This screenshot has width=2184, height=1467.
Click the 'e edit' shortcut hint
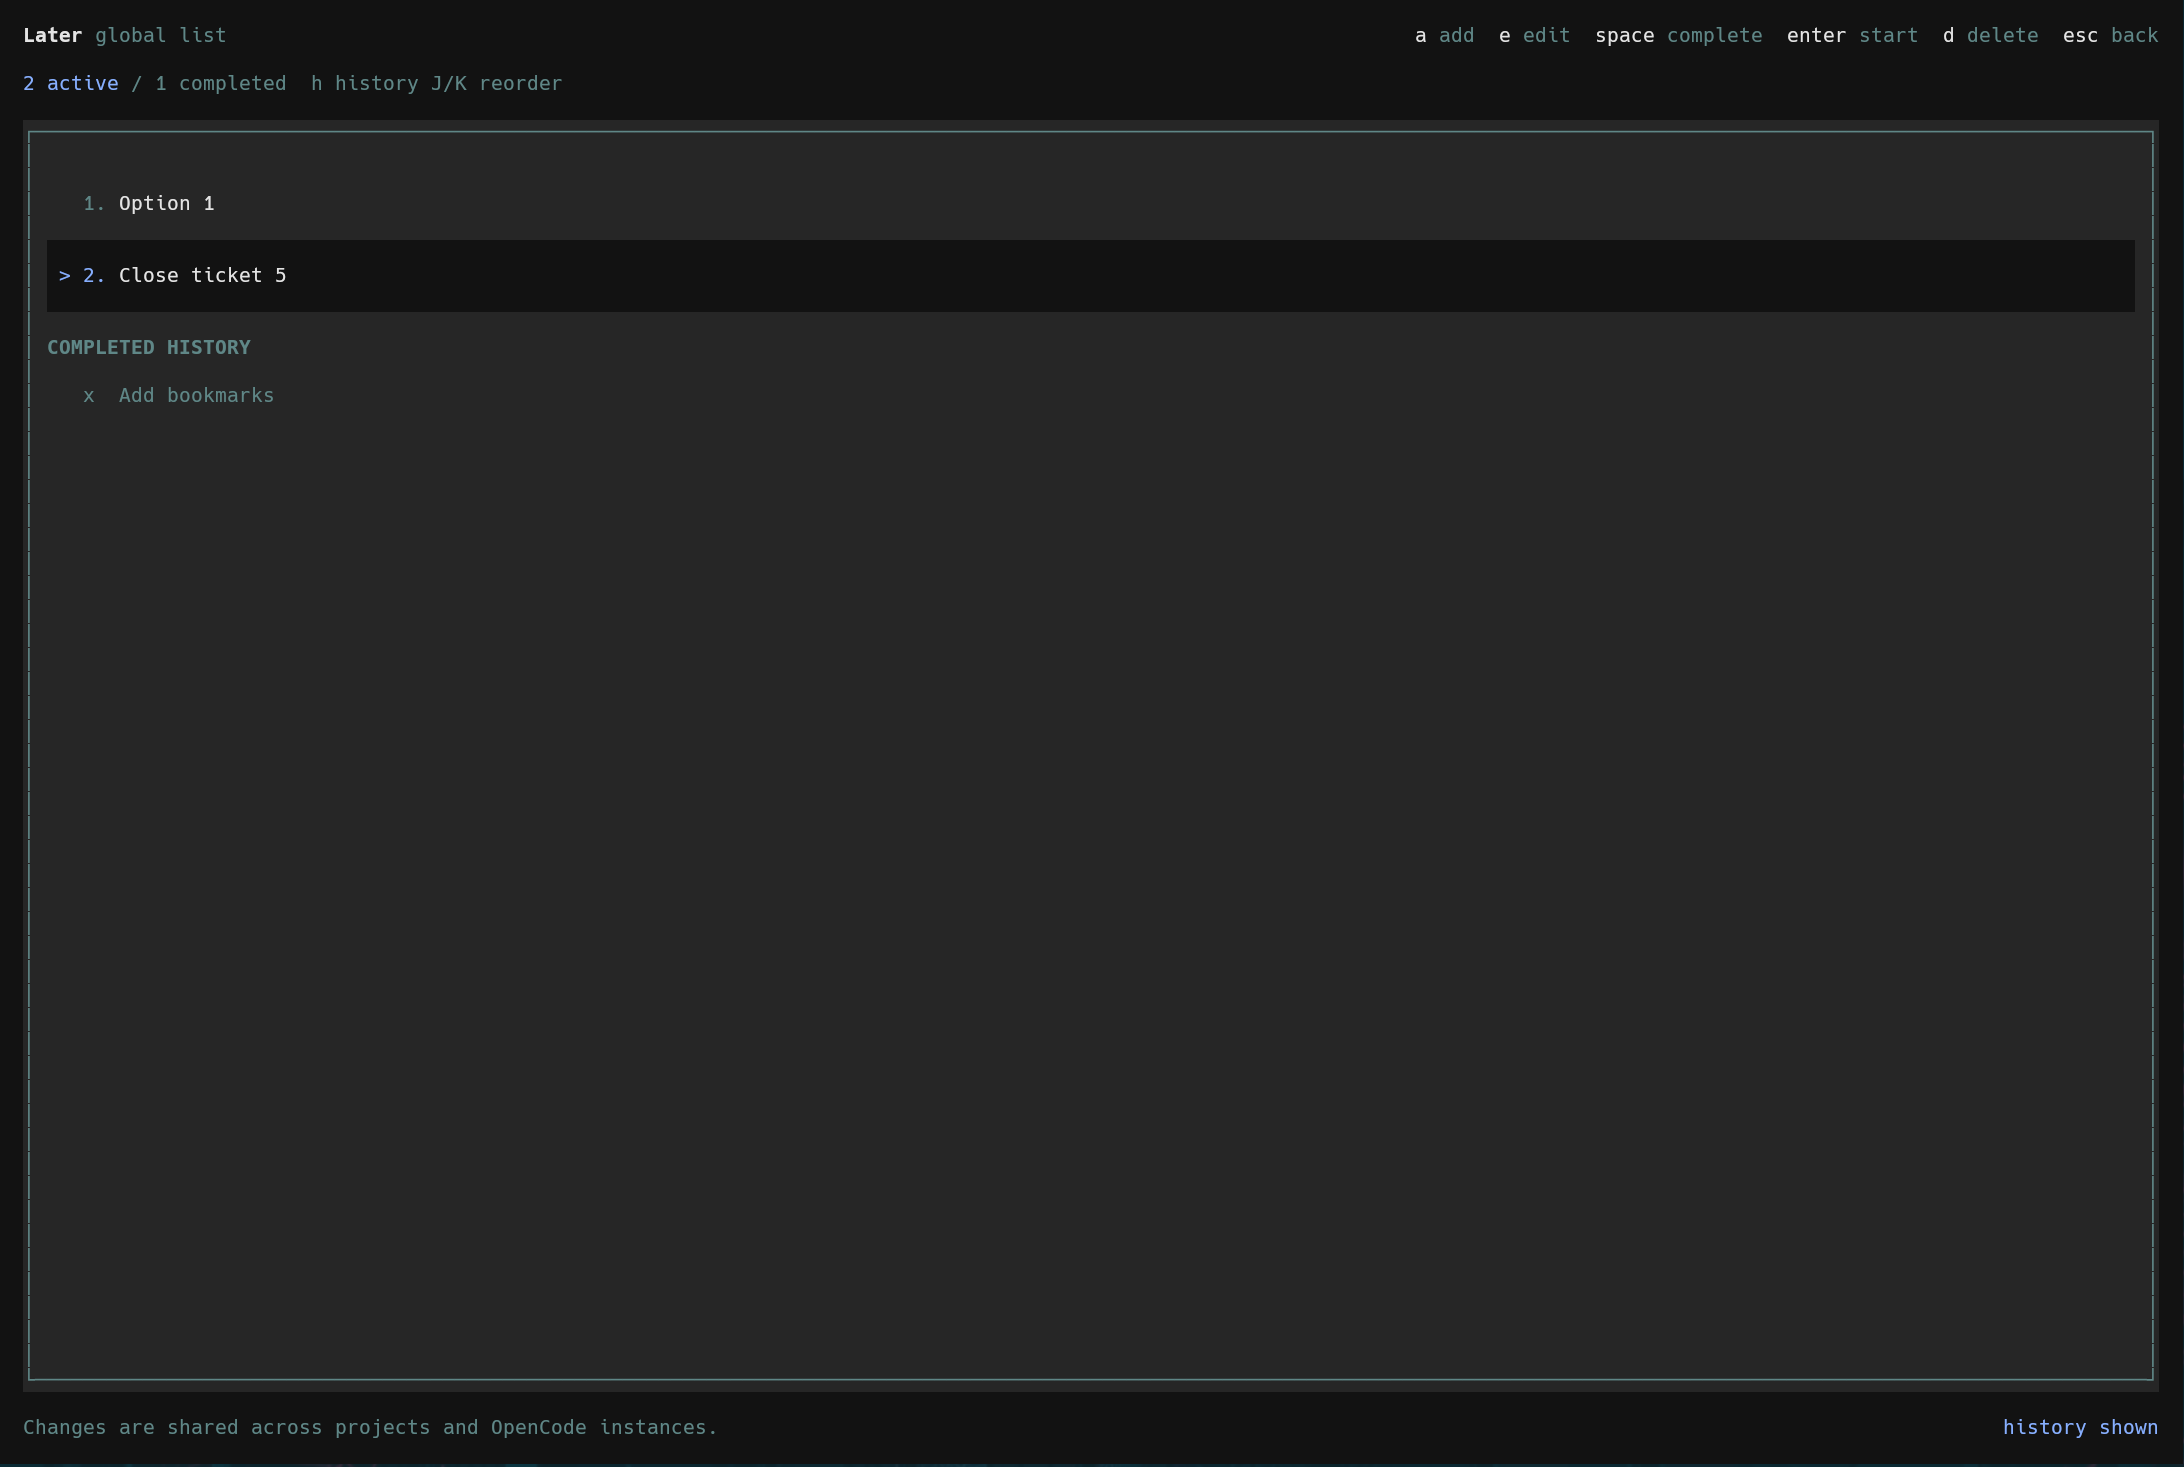pos(1534,36)
